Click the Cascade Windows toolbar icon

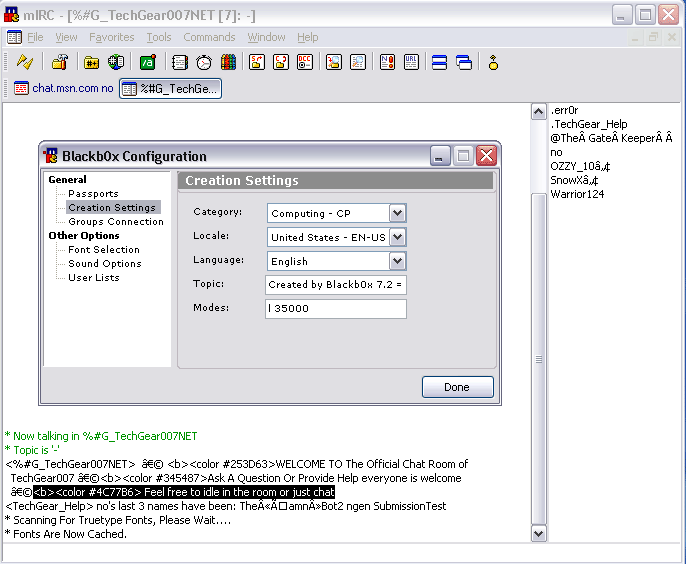464,62
